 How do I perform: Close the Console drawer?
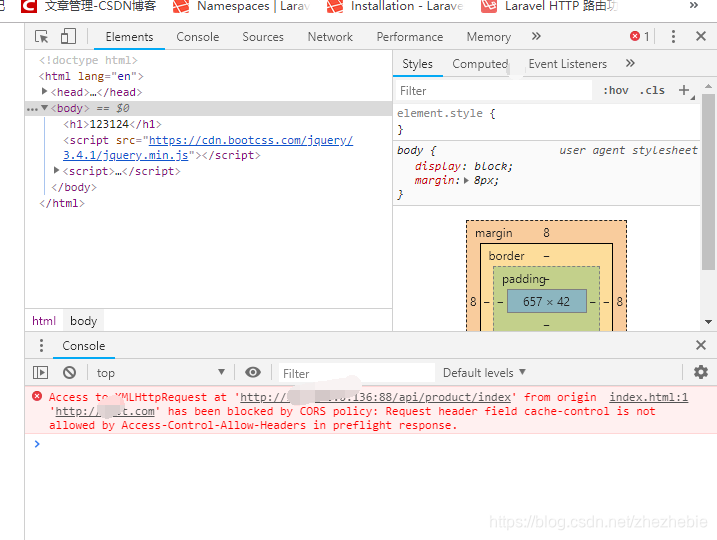[x=701, y=345]
